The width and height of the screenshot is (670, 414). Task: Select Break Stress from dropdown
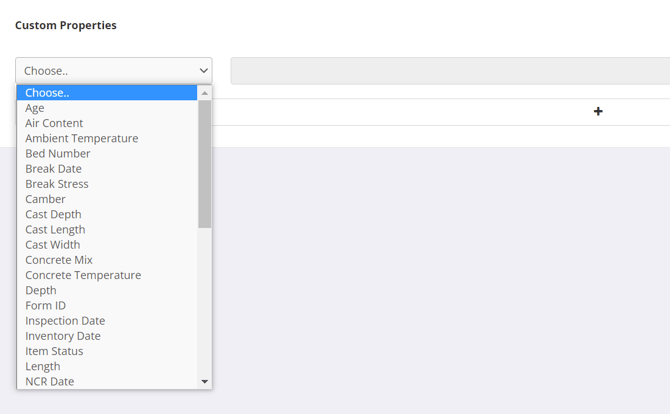pos(57,184)
